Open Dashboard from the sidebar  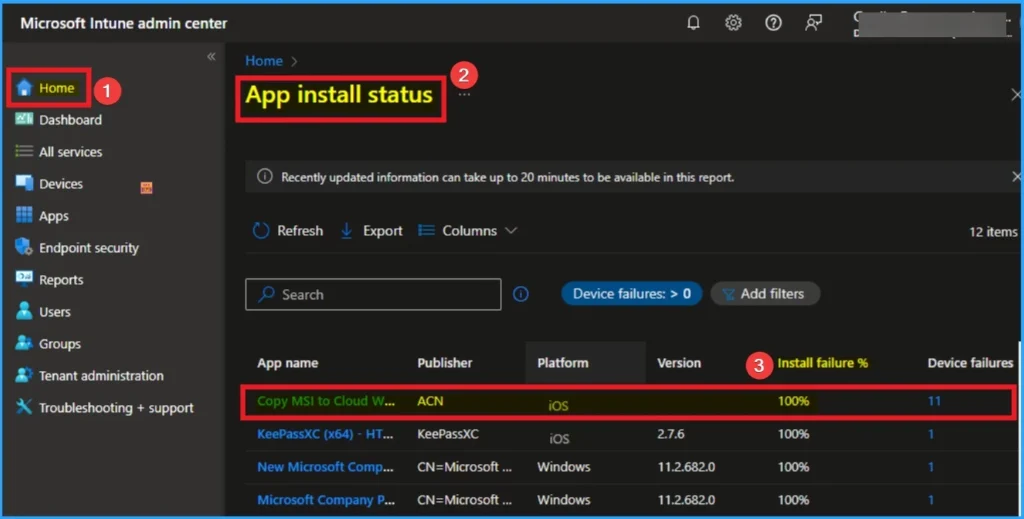coord(71,120)
